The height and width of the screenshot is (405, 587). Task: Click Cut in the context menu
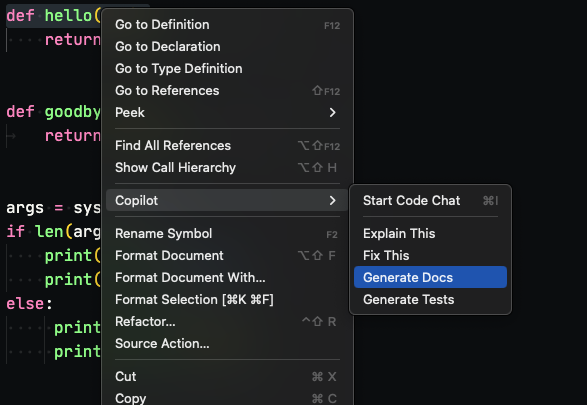tap(227, 377)
